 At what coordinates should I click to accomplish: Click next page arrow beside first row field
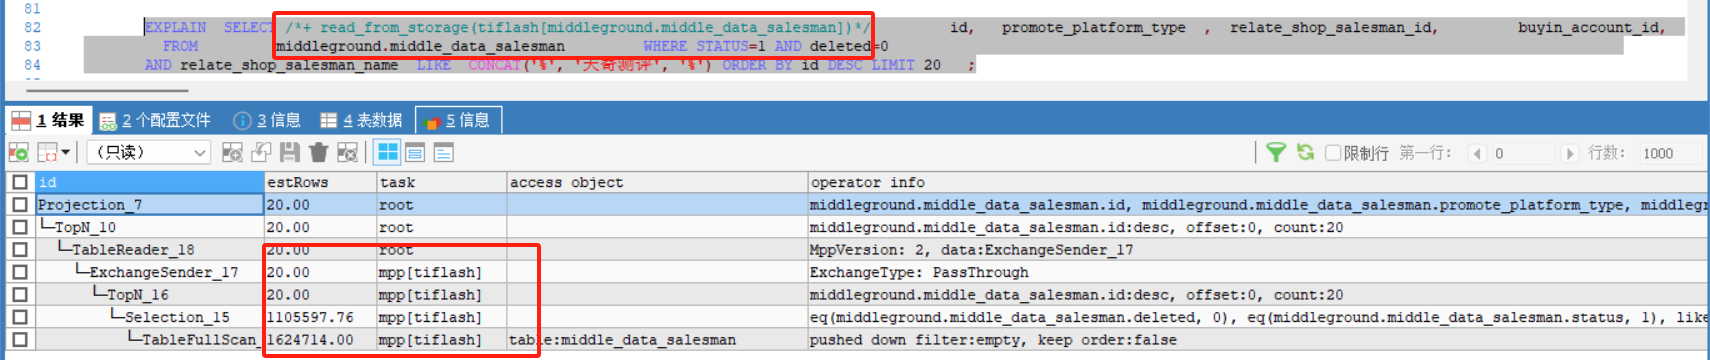1569,153
